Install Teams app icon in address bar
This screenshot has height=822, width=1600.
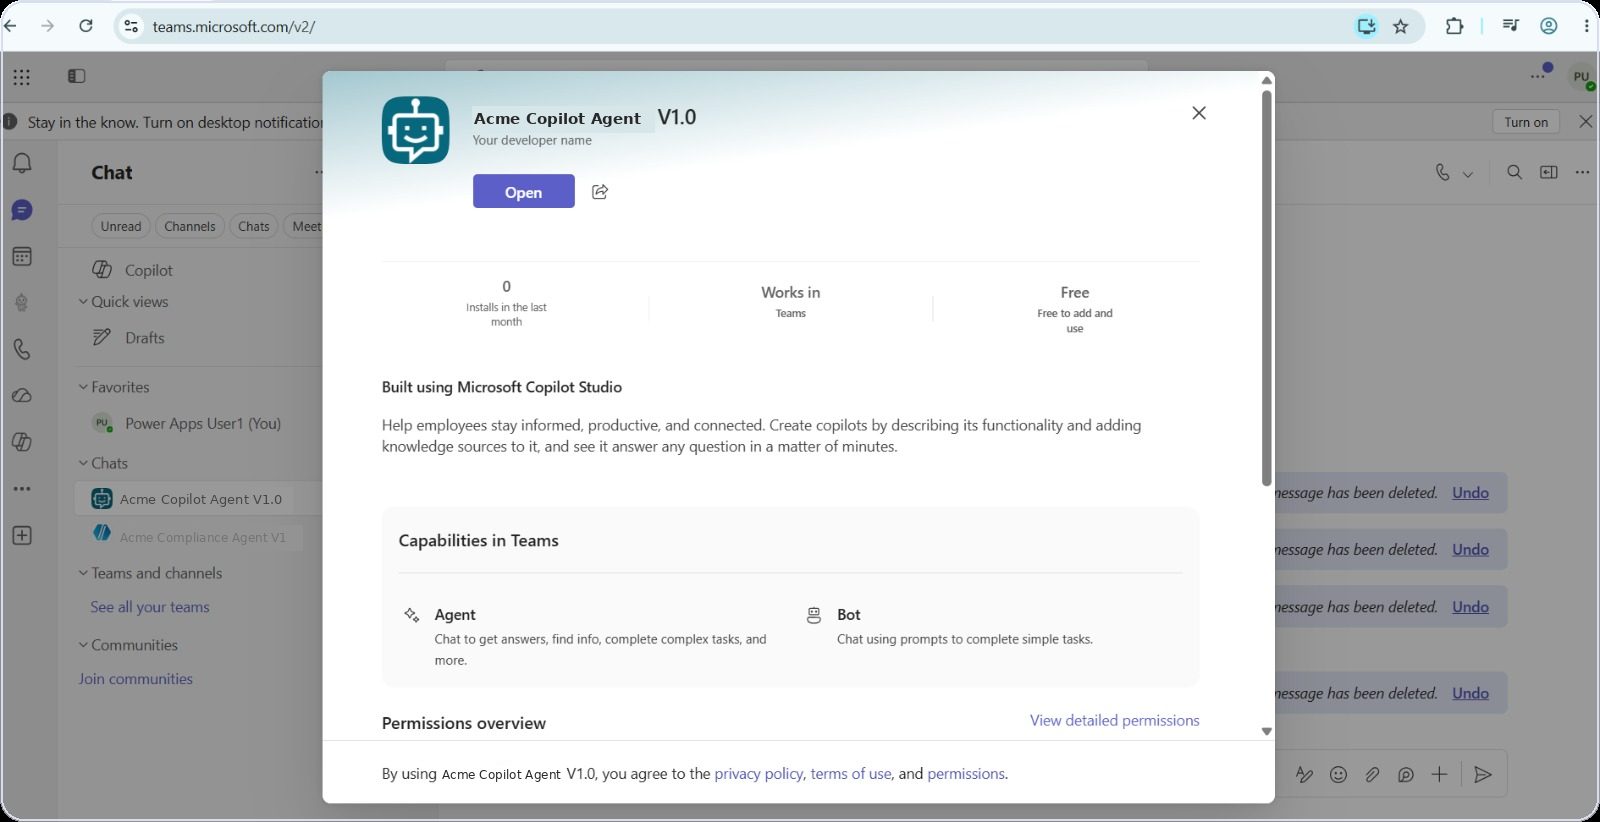1366,26
